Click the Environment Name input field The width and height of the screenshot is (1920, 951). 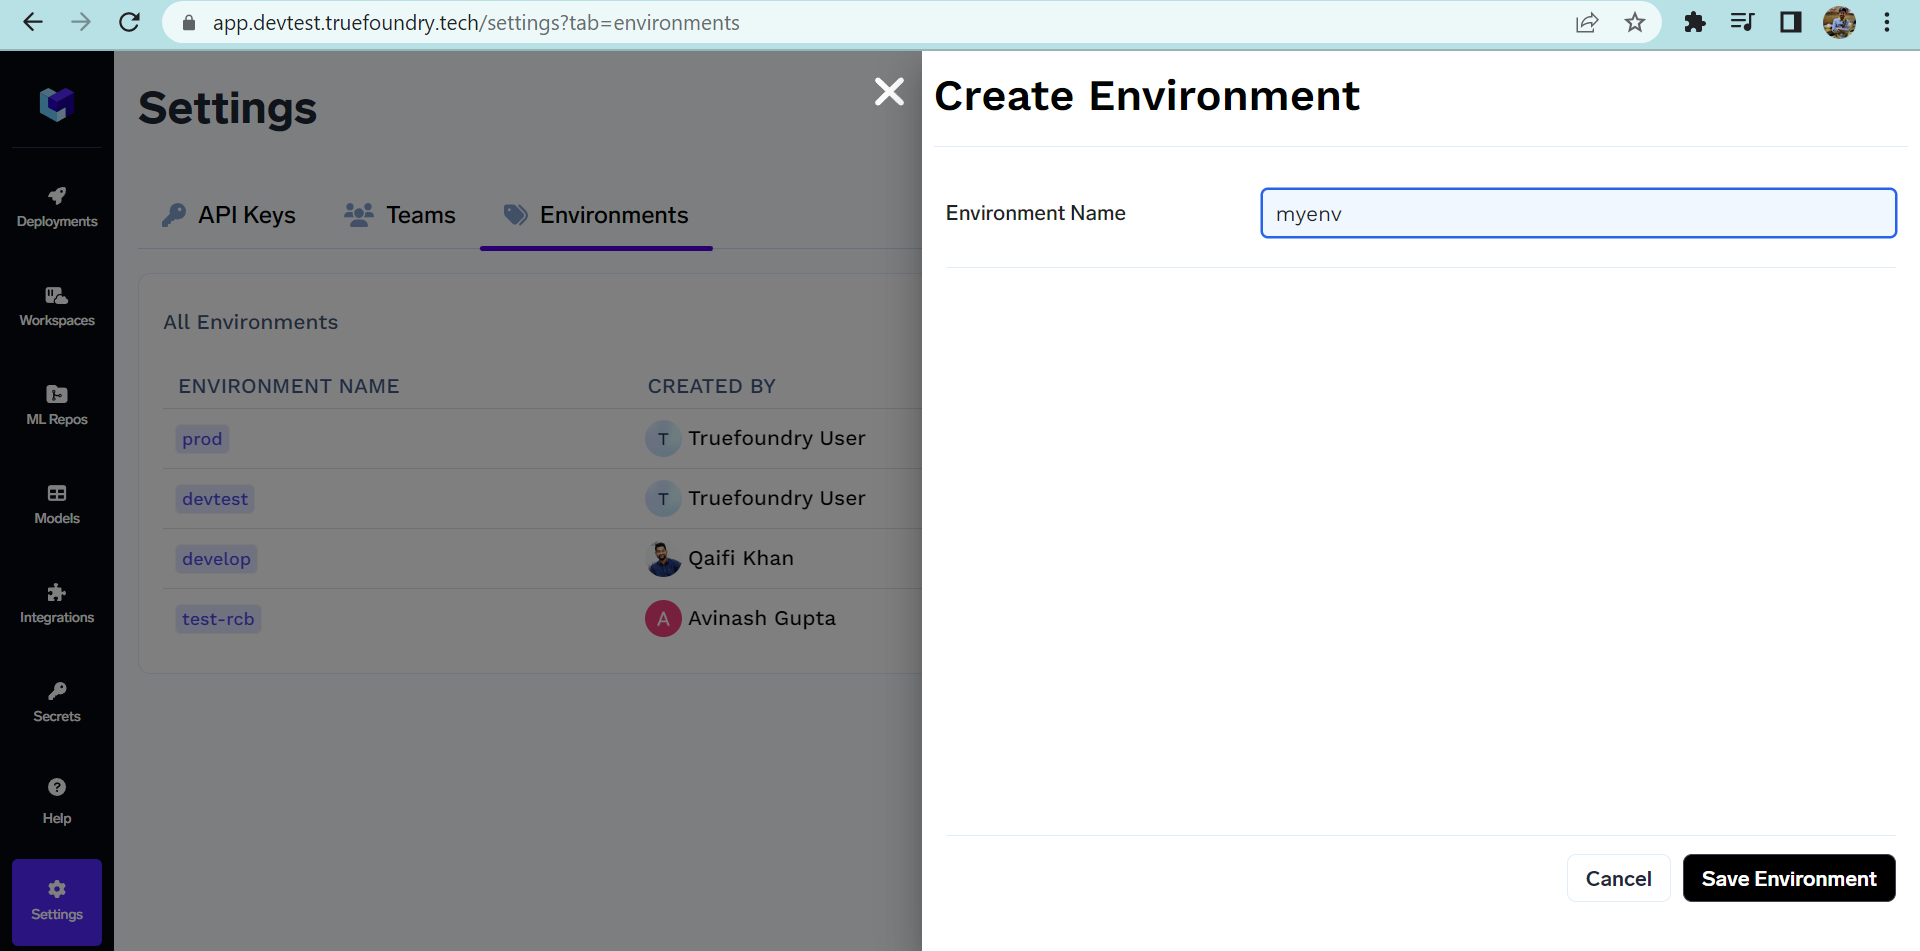(1578, 213)
